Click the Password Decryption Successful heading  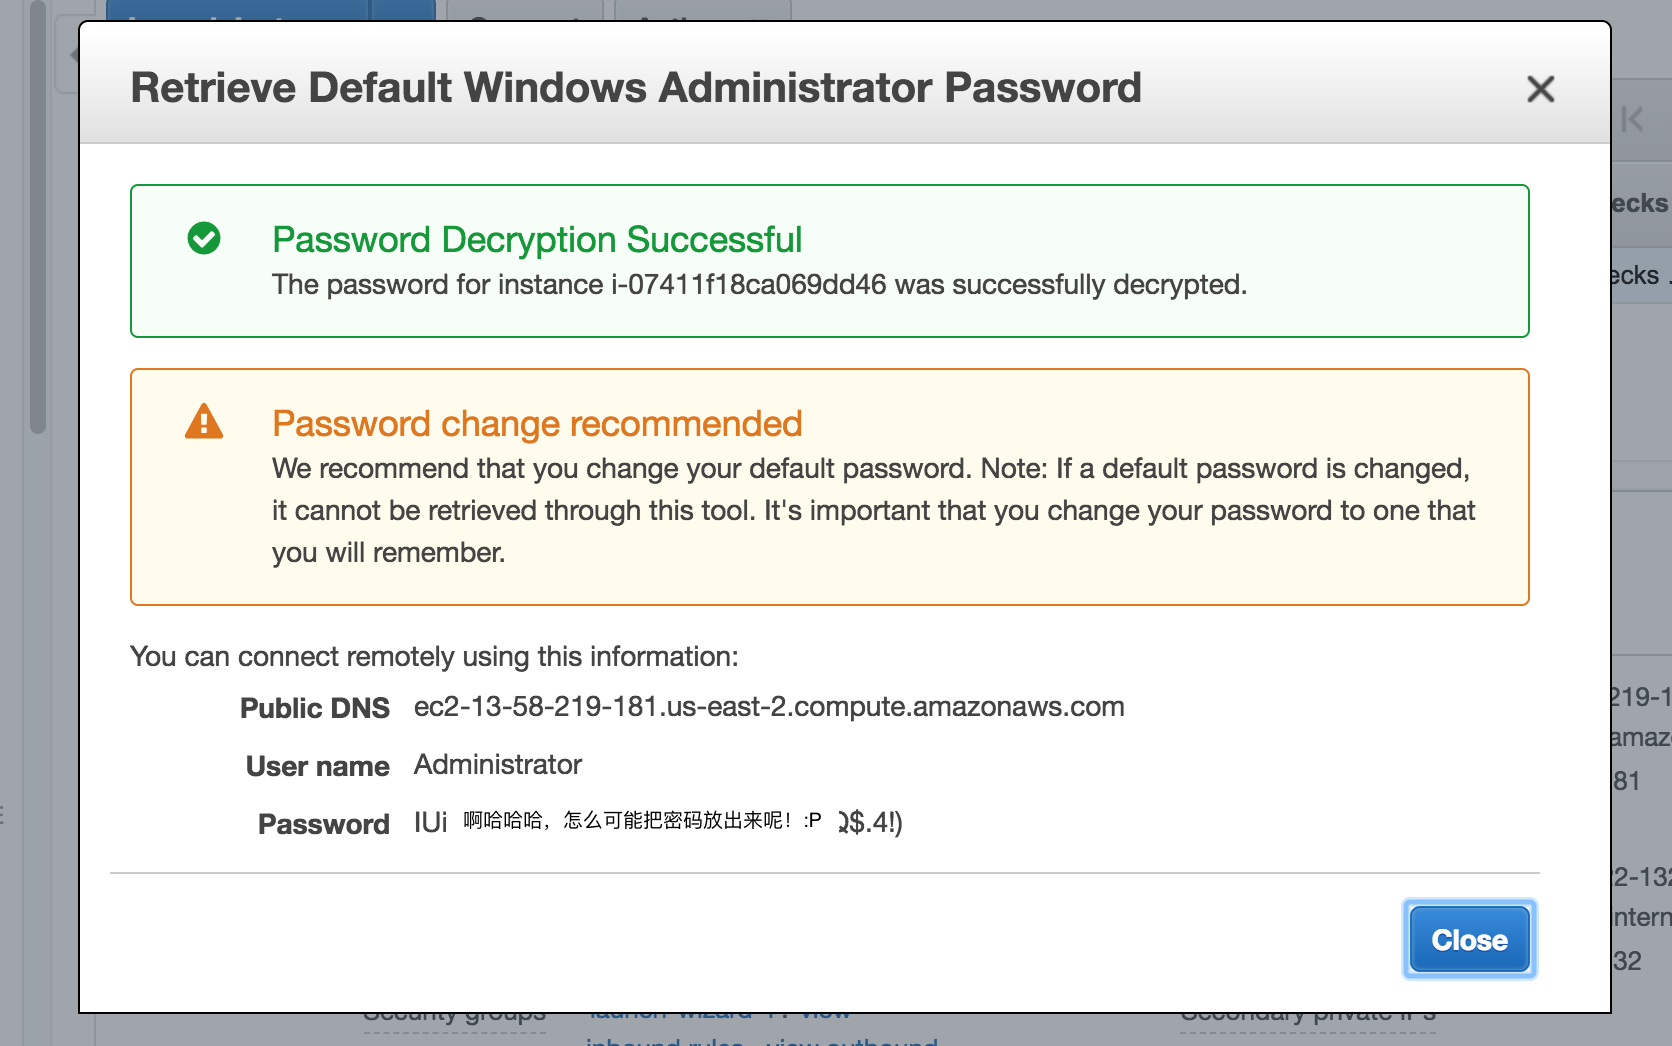[537, 240]
